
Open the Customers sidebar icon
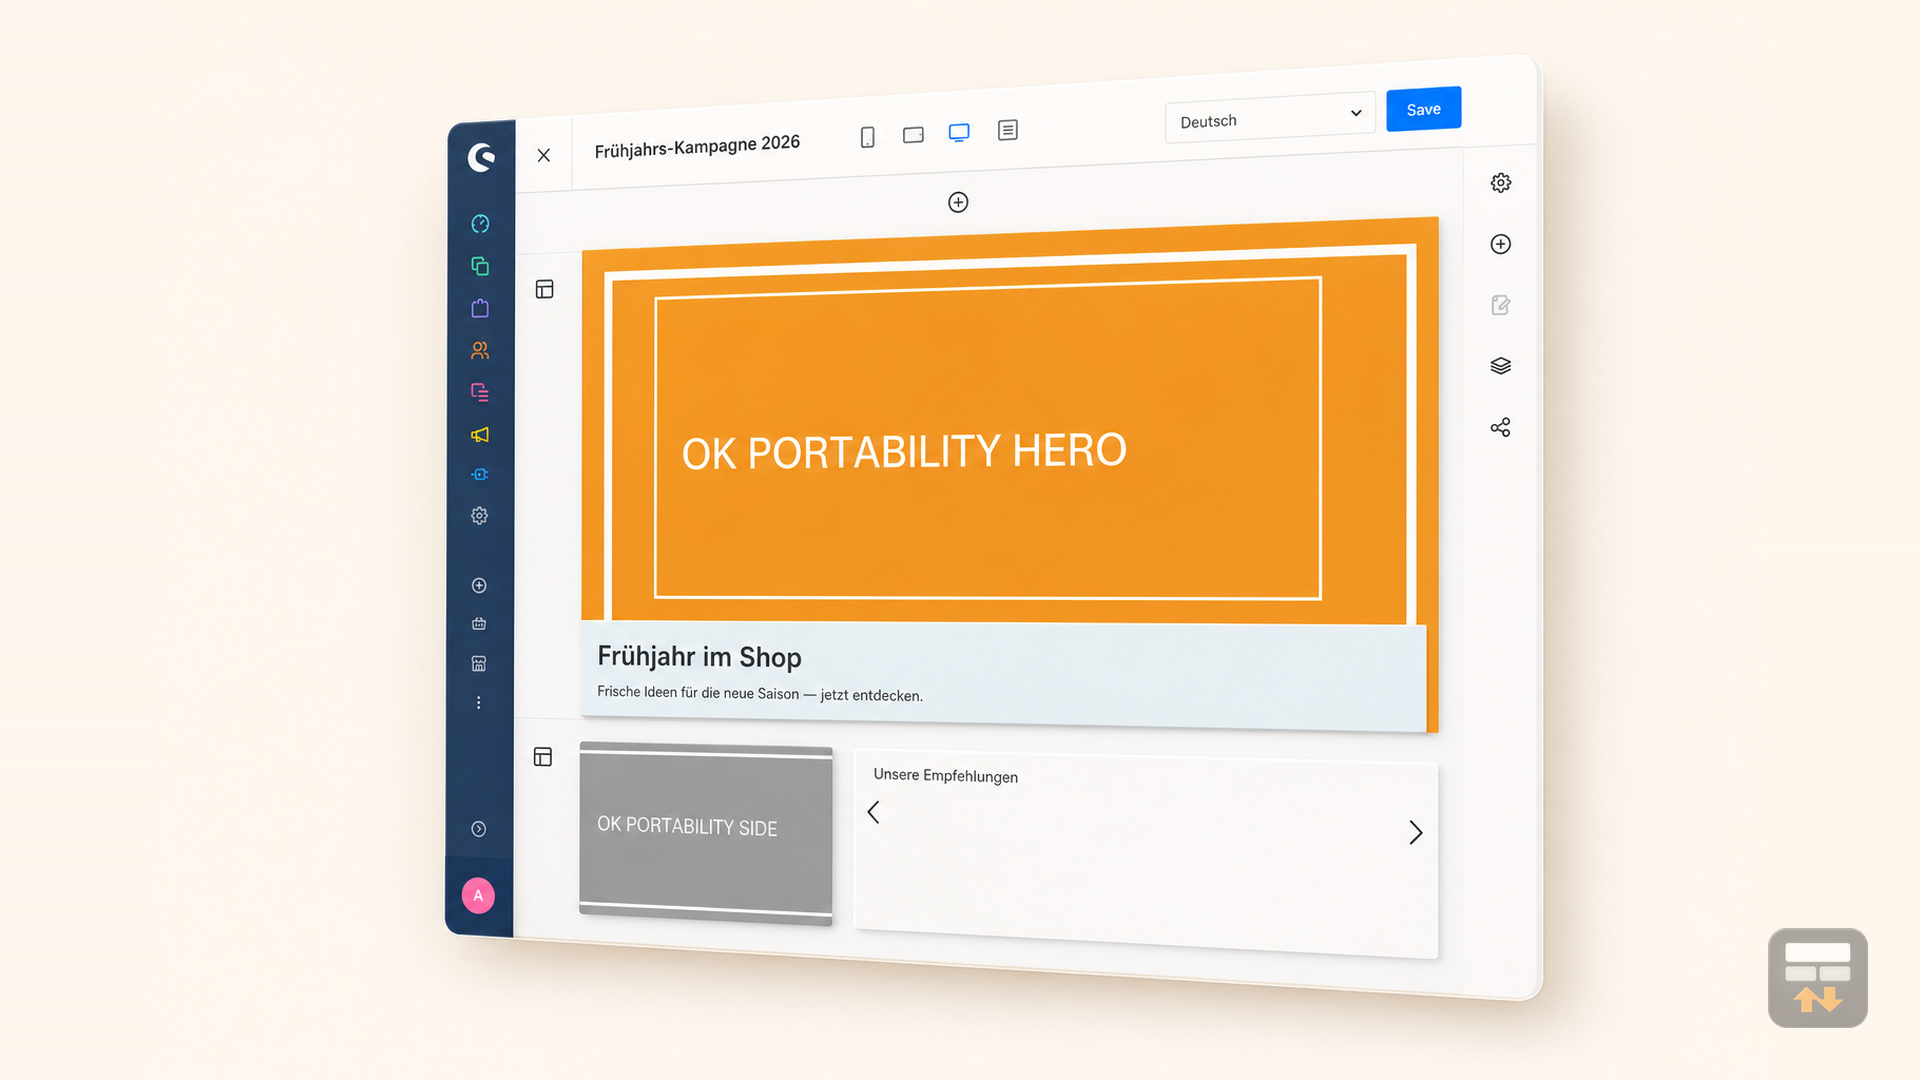[x=480, y=350]
